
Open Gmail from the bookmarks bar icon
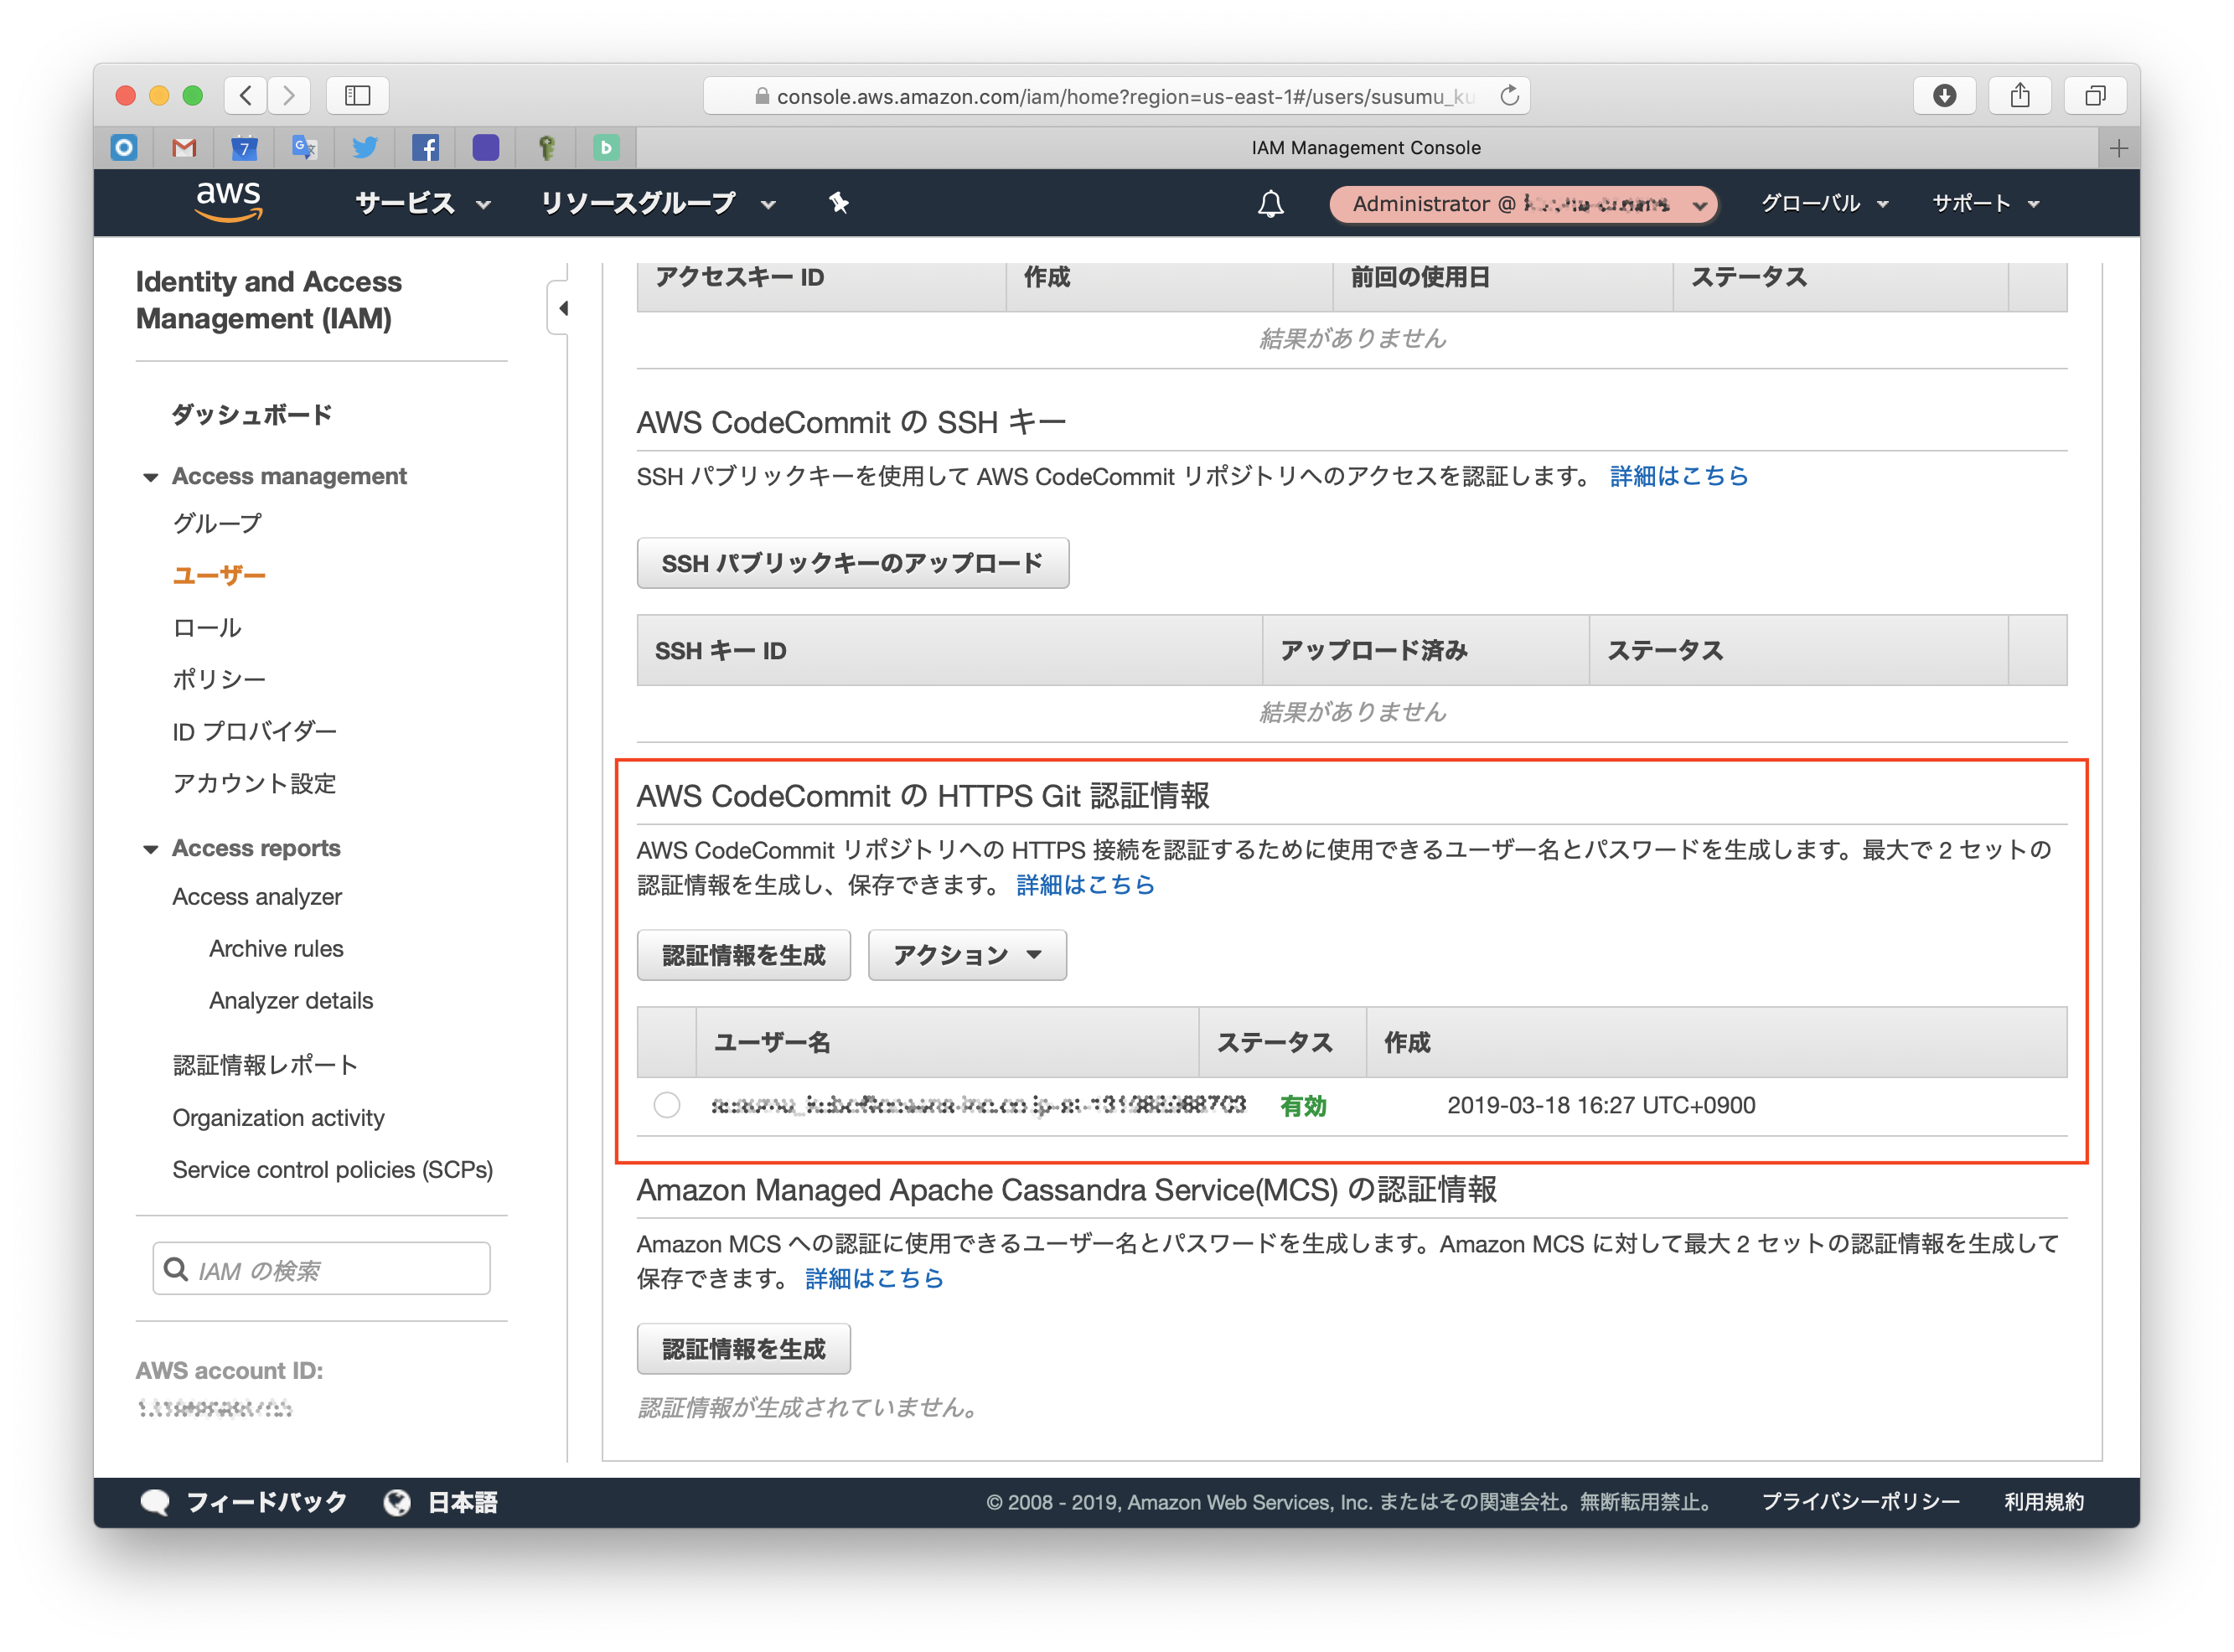point(184,147)
